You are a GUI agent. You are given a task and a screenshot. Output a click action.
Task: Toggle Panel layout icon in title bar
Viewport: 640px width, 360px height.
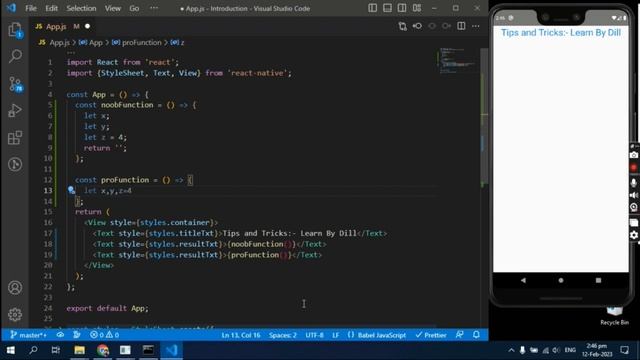387,8
